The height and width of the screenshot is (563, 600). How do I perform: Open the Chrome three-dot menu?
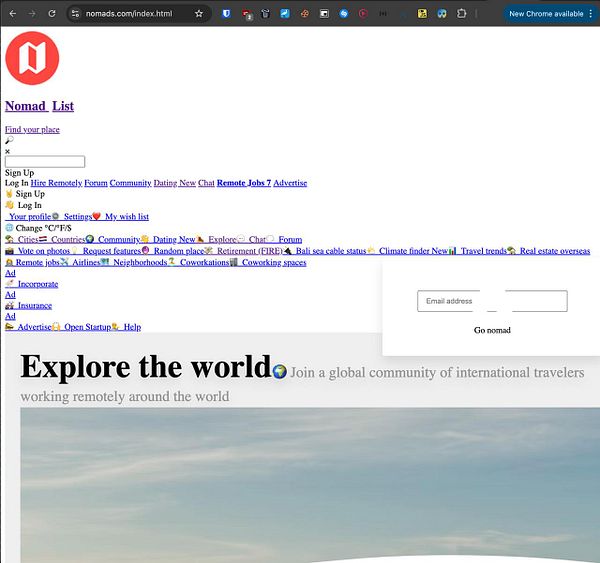coord(591,14)
